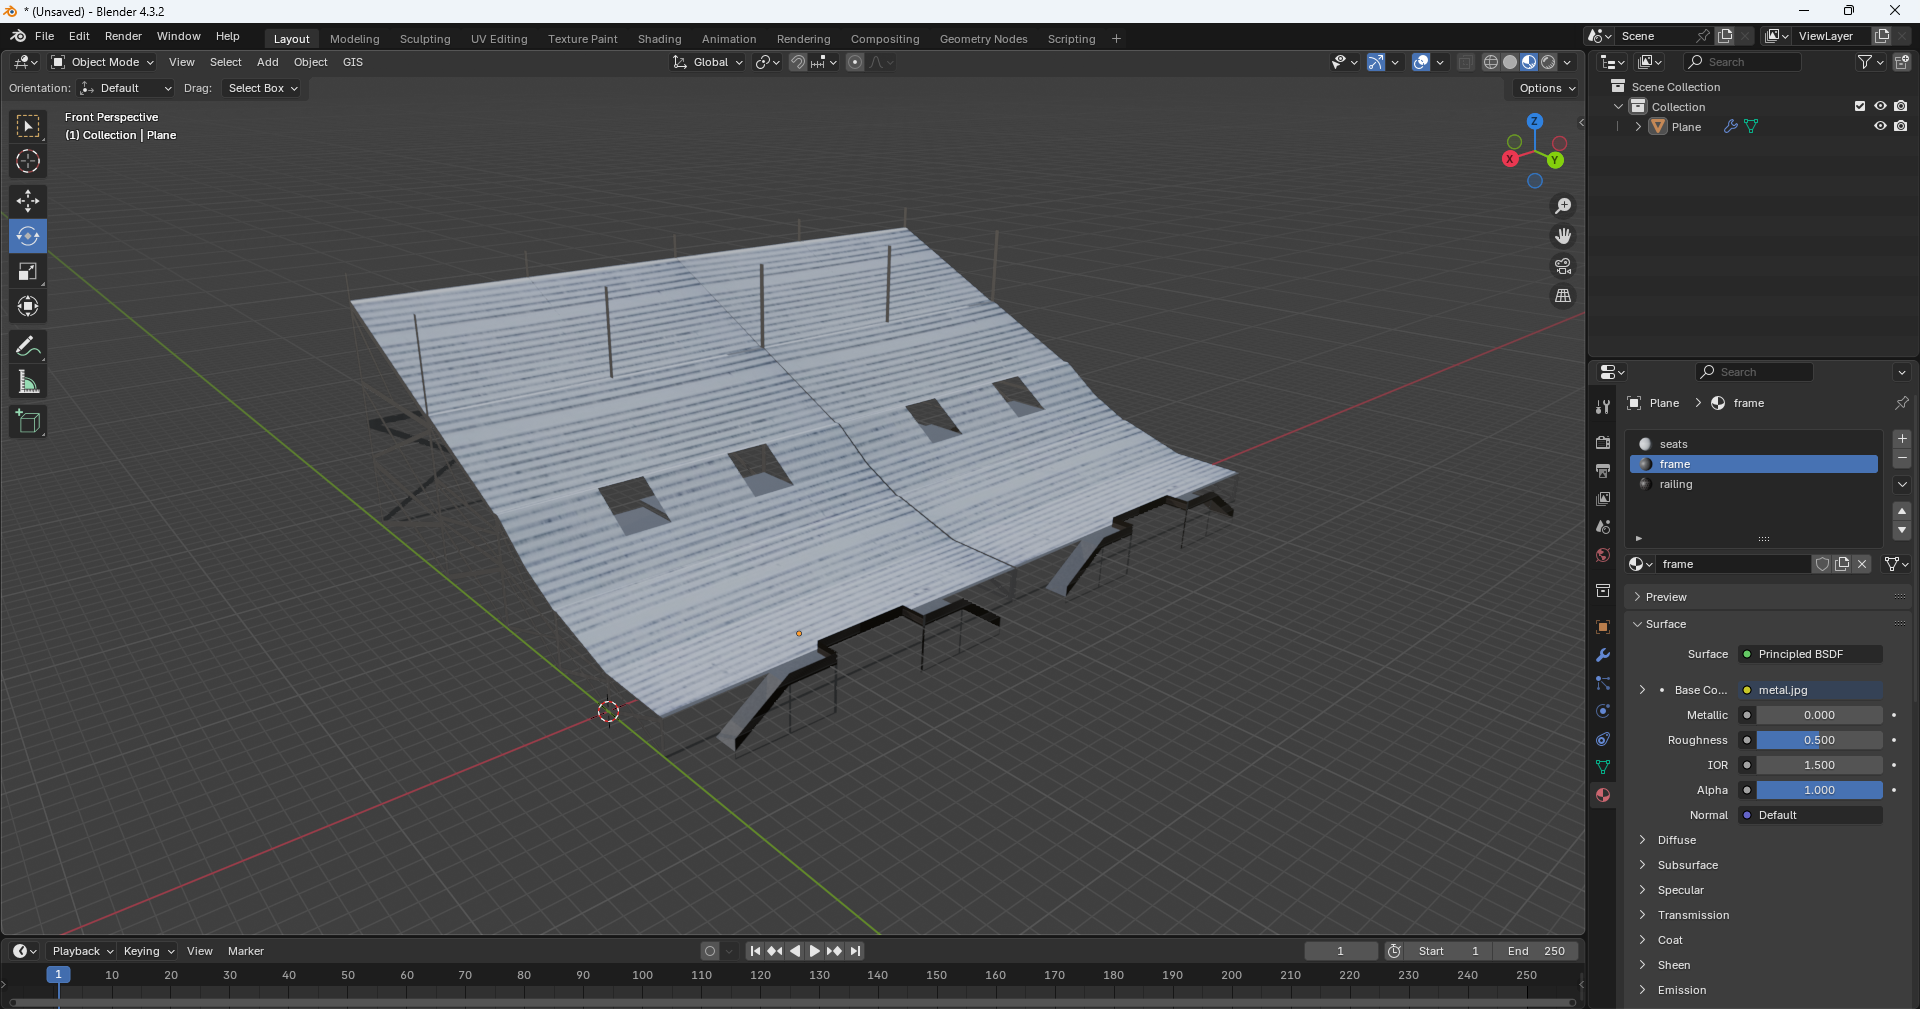Viewport: 1920px width, 1009px height.
Task: Hide the Plane object in viewport
Action: (x=1880, y=127)
